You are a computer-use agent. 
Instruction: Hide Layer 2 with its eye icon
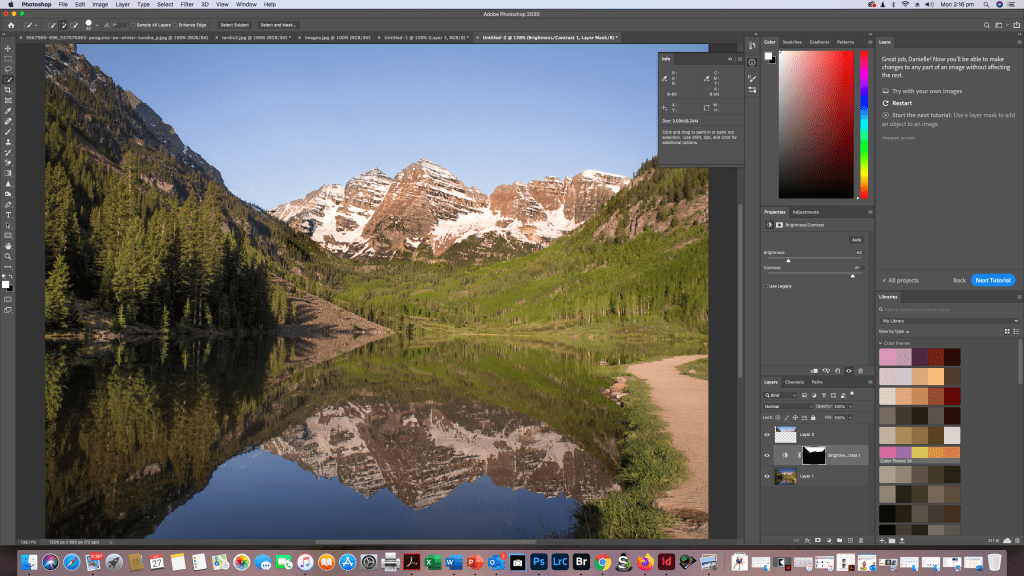[x=768, y=434]
